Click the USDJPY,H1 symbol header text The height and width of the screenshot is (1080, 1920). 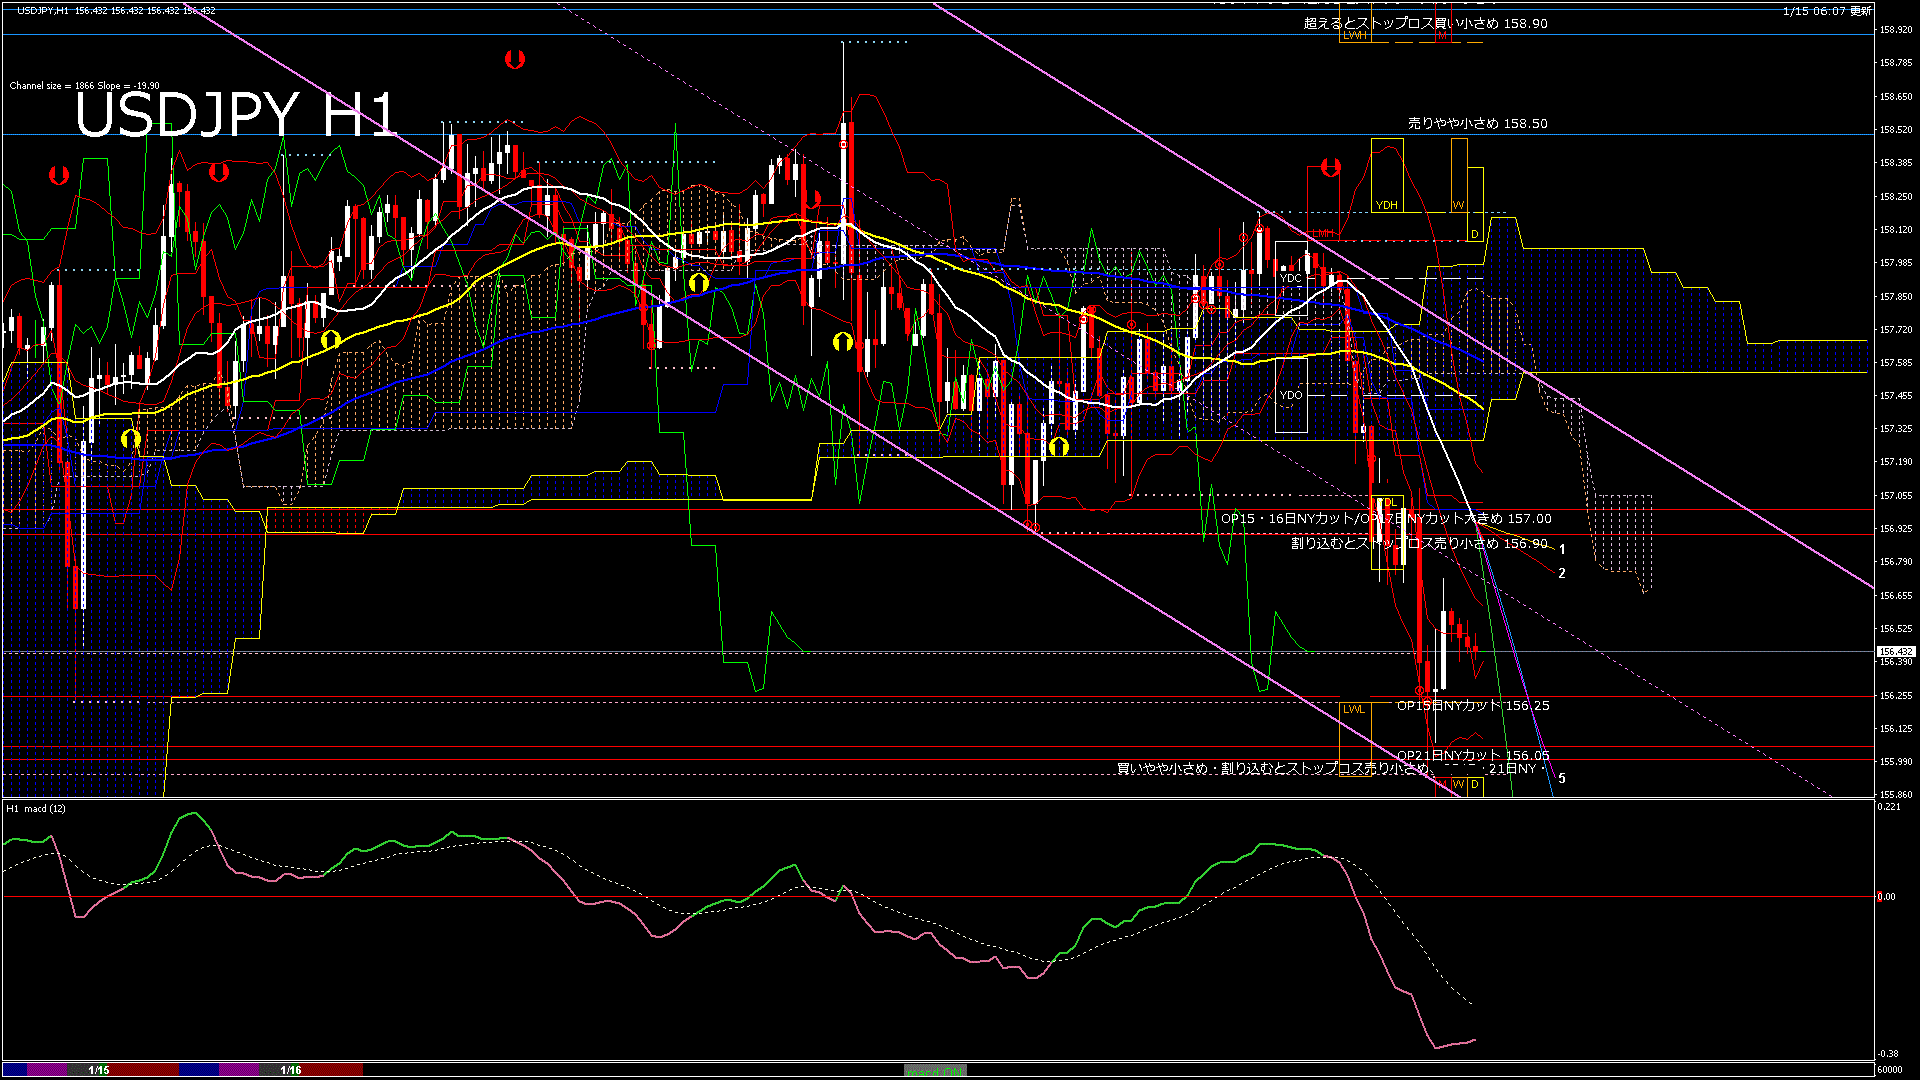pyautogui.click(x=43, y=10)
